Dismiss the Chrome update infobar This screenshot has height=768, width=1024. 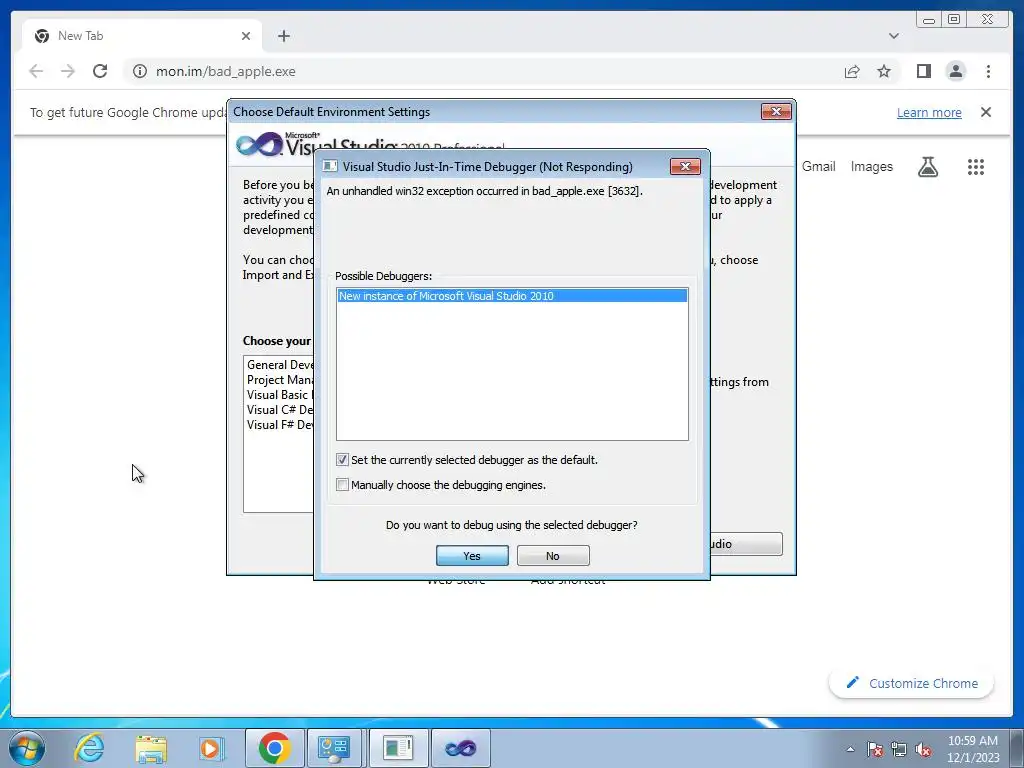pyautogui.click(x=985, y=112)
